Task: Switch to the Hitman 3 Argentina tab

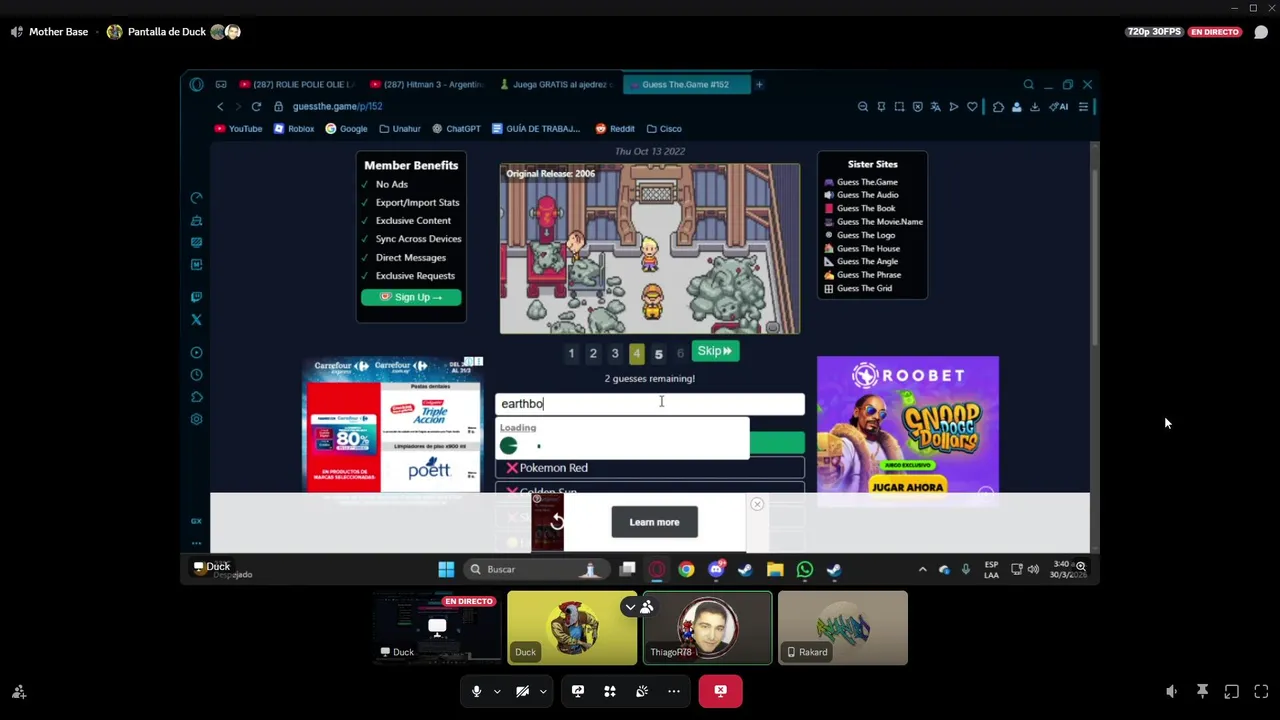Action: point(426,85)
